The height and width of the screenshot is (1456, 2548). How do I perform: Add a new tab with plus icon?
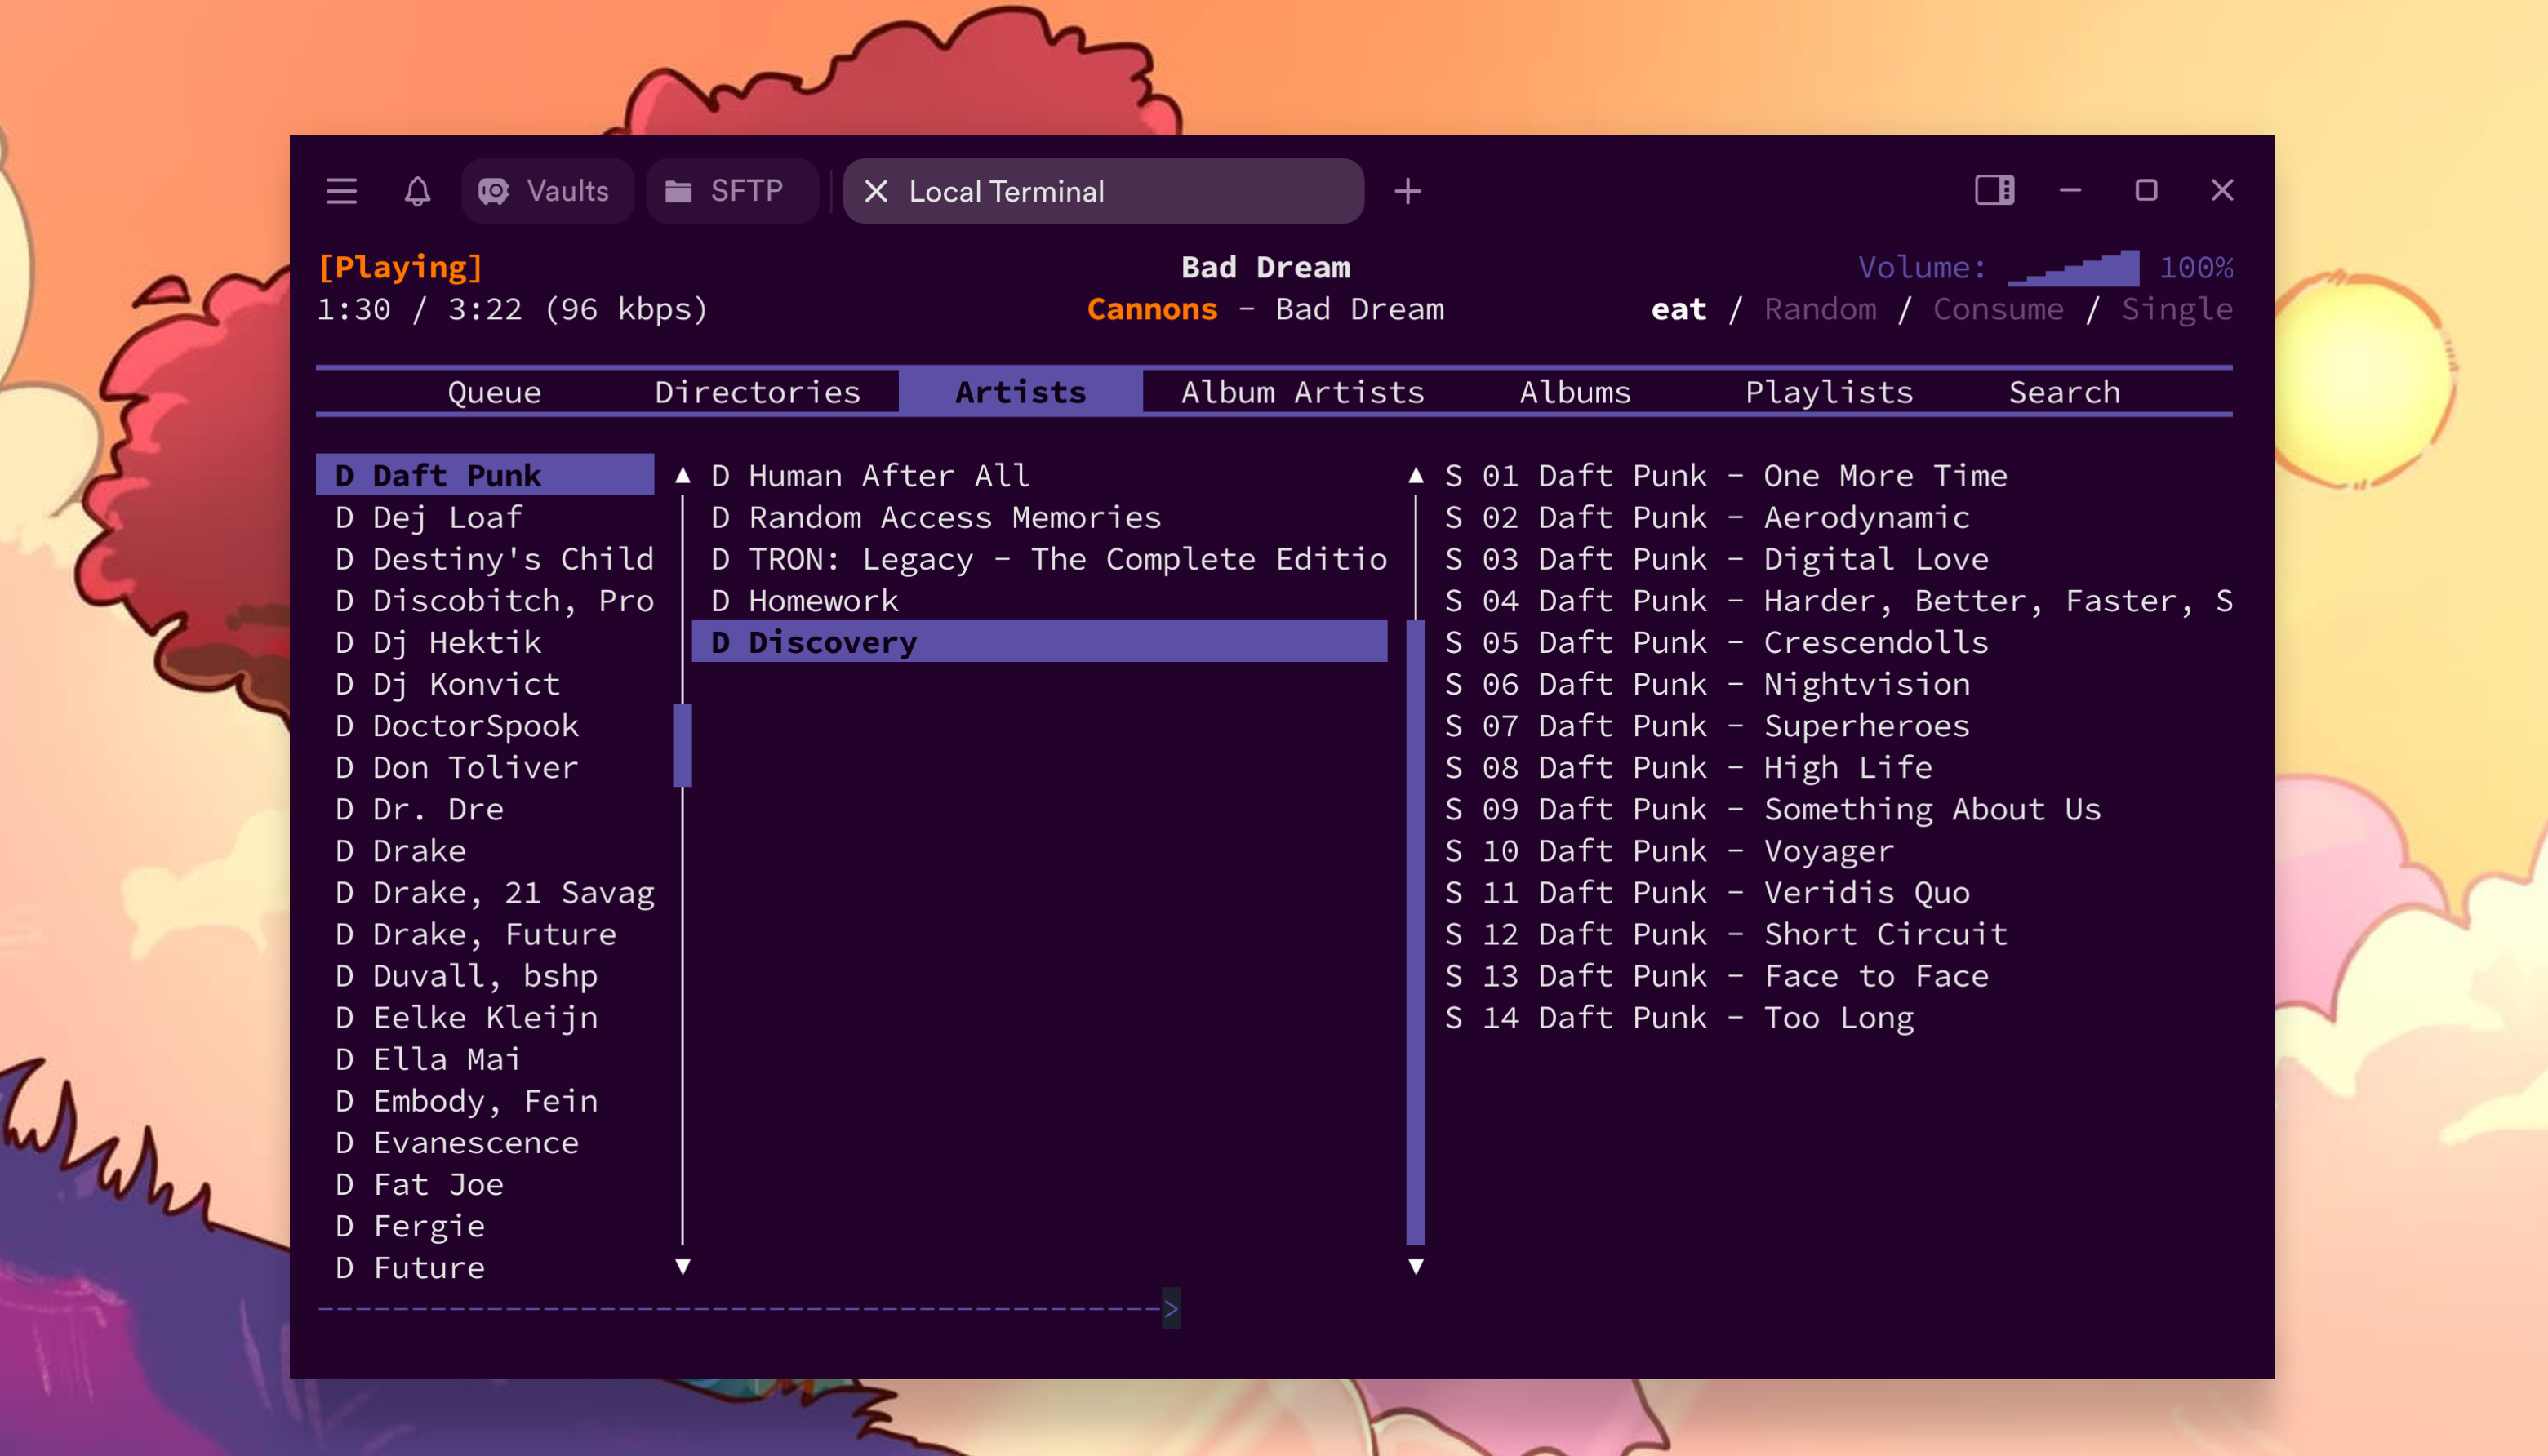pyautogui.click(x=1407, y=190)
